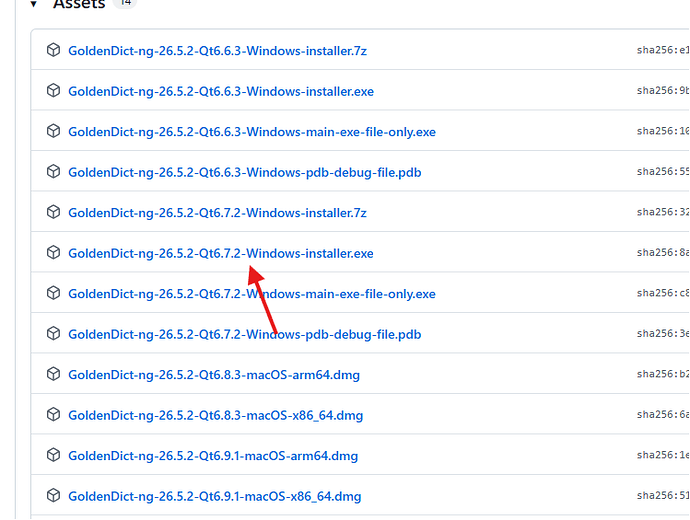Image resolution: width=690 pixels, height=520 pixels.
Task: Click package icon beside Qt6.6.3 pdb-debug-file
Action: click(x=53, y=172)
